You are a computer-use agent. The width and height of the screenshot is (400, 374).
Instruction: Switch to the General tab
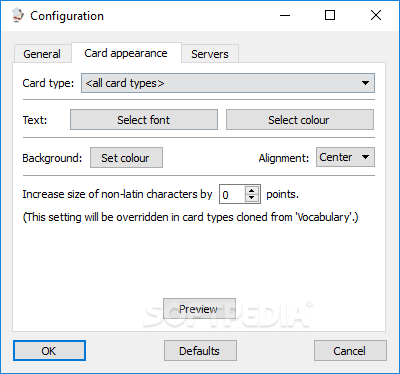(x=42, y=54)
